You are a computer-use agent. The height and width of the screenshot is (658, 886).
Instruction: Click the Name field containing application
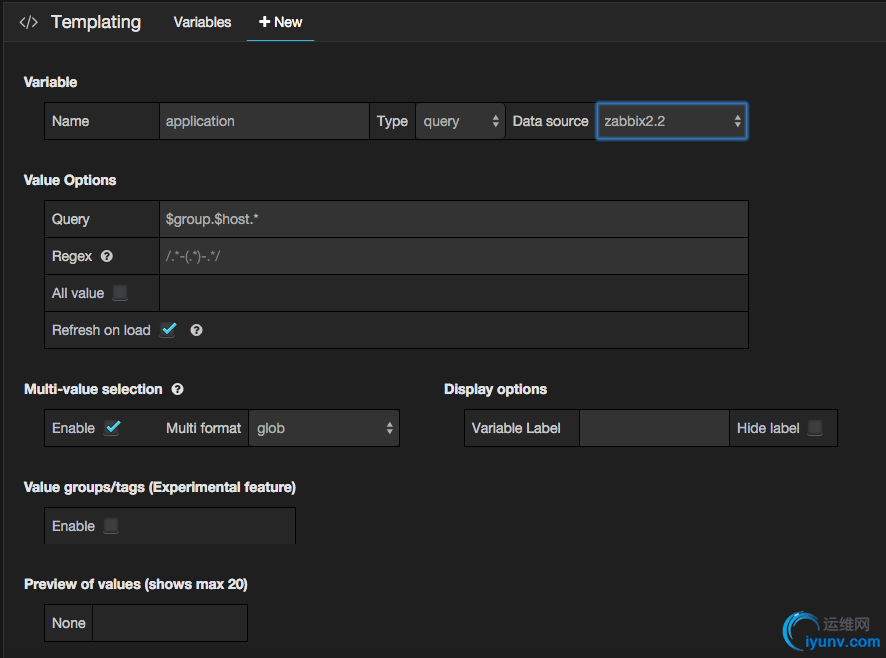tap(264, 121)
